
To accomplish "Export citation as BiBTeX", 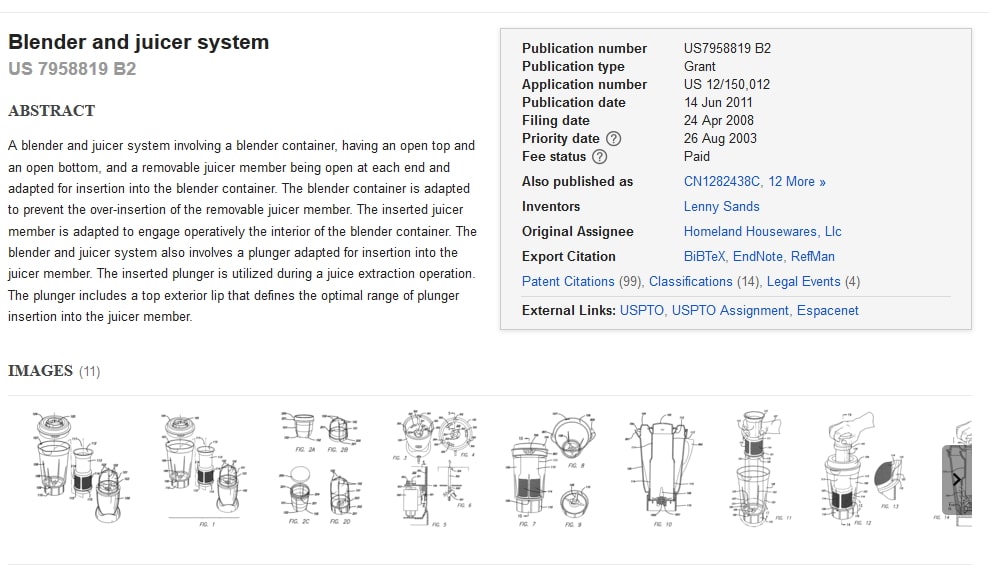I will tap(705, 257).
